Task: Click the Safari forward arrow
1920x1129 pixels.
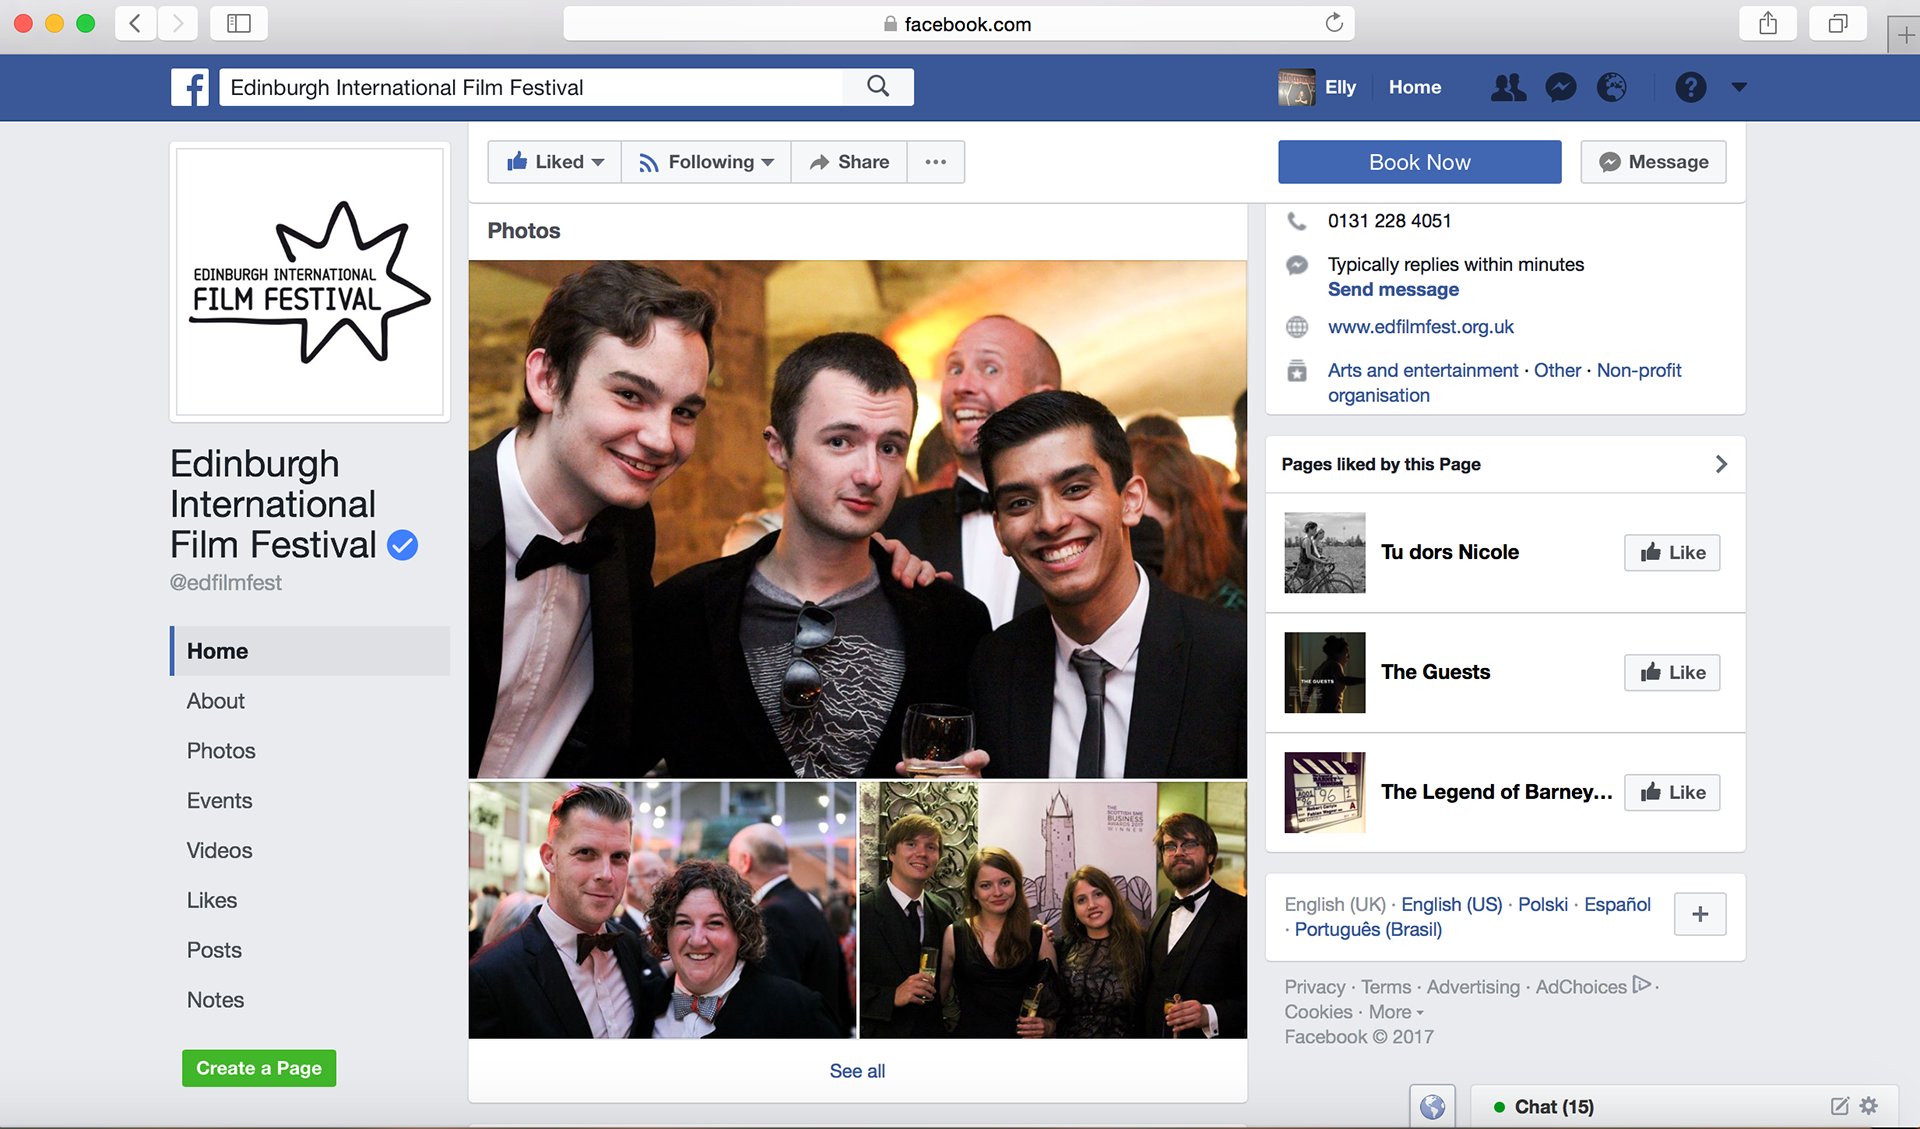Action: (177, 23)
